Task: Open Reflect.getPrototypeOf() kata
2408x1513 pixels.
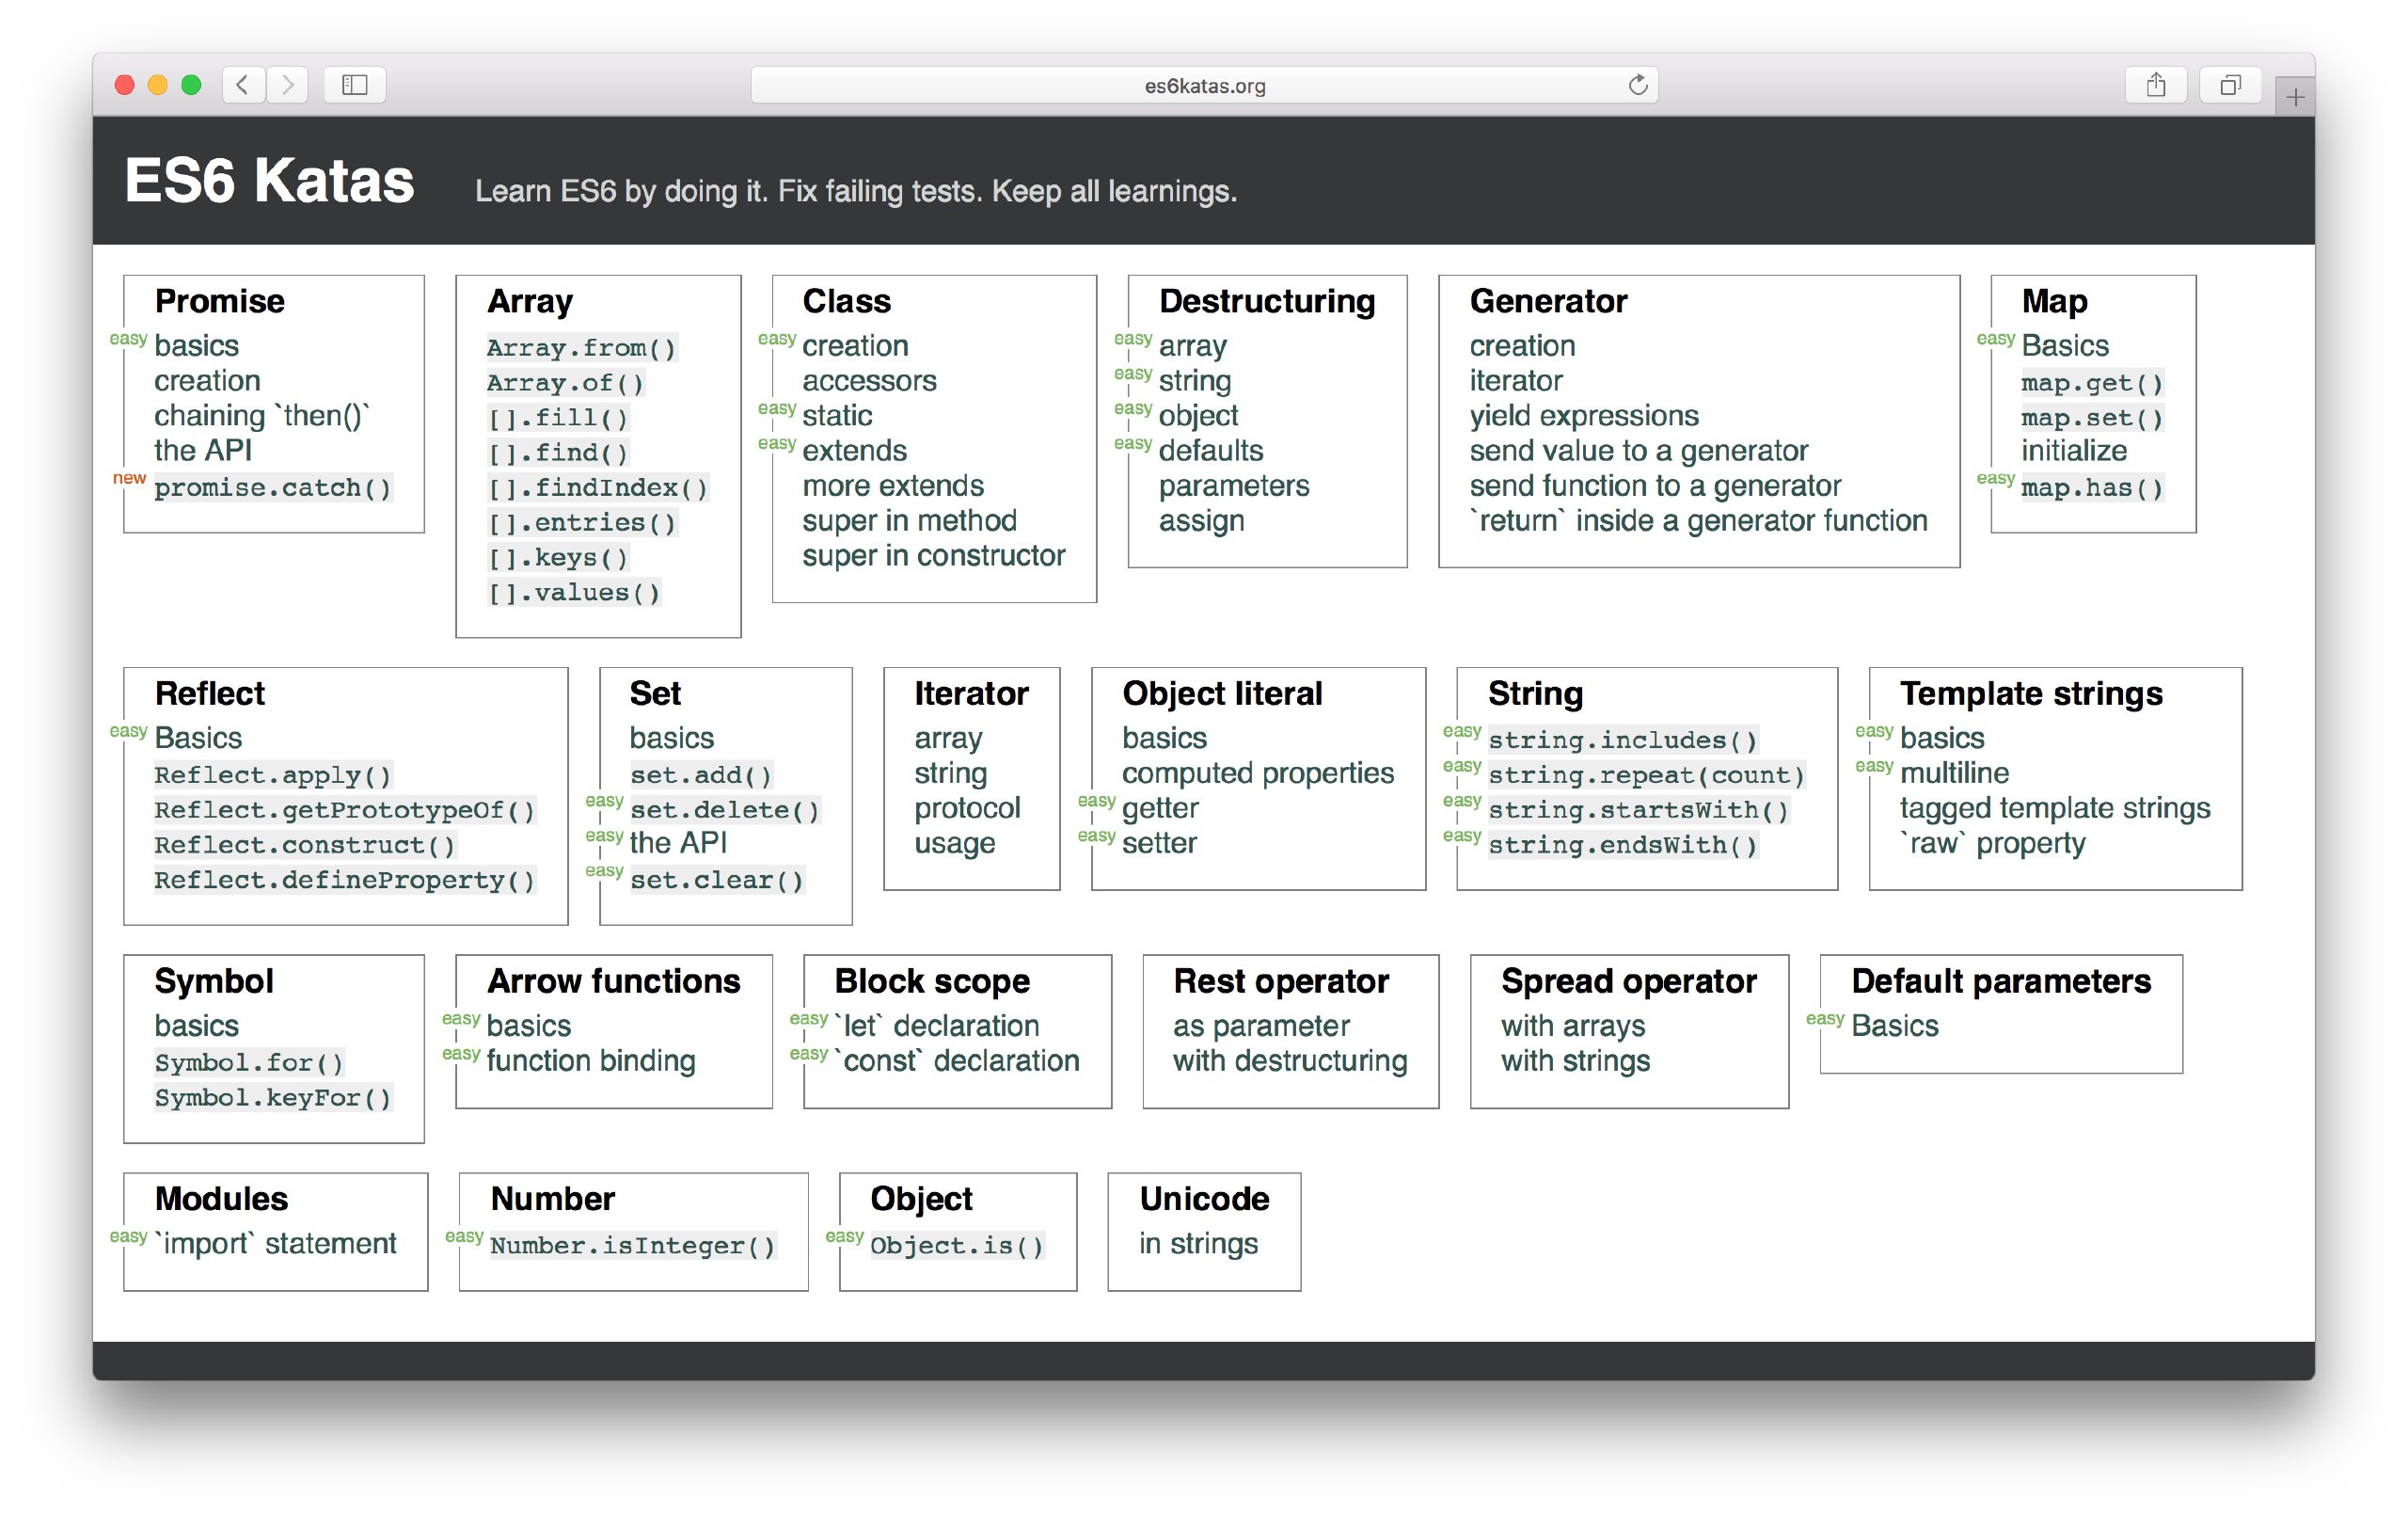Action: [x=345, y=810]
